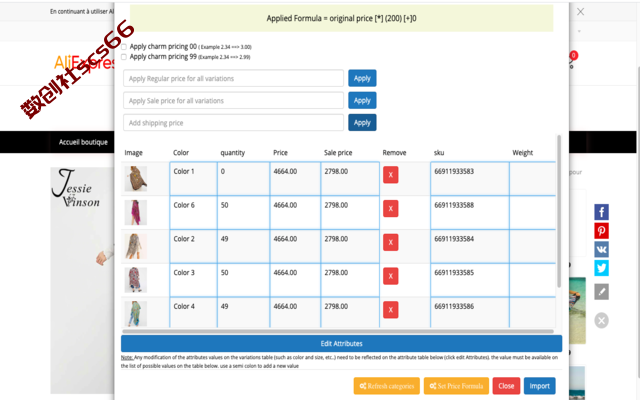
Task: Open Set Price Formula
Action: click(456, 386)
